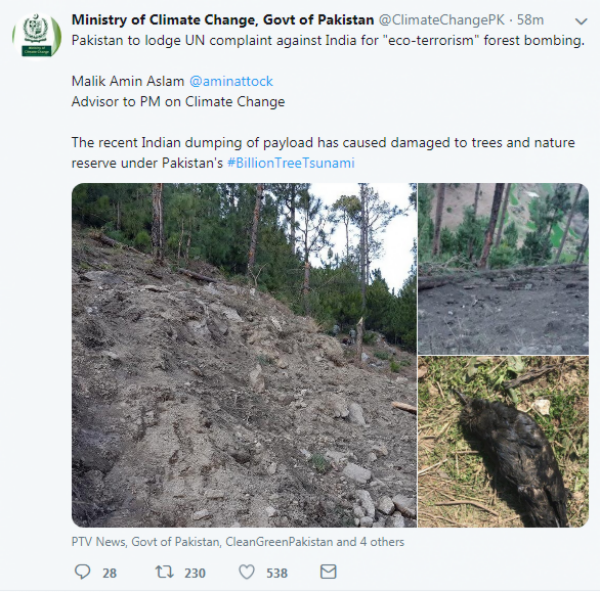
Task: Click the PTV News tagged account
Action: (x=98, y=542)
